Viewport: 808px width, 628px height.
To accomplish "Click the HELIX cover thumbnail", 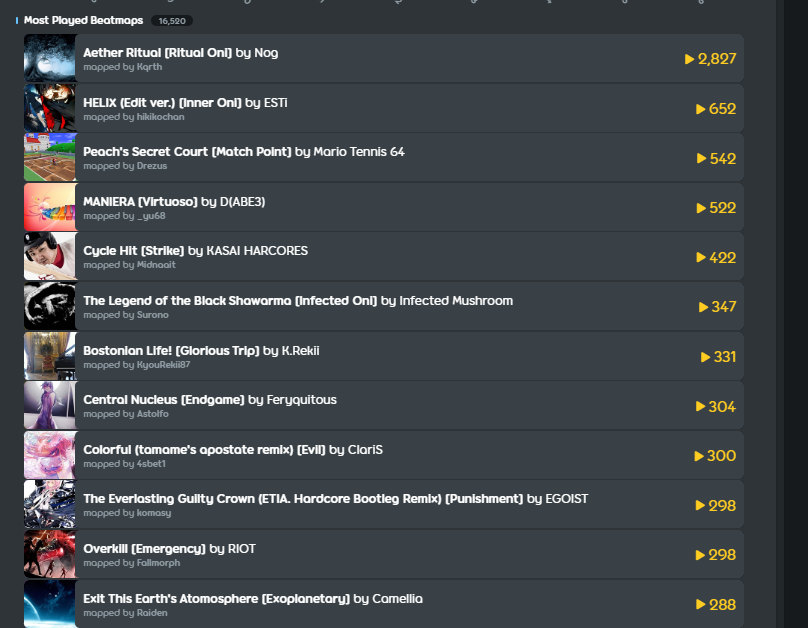I will coord(50,108).
